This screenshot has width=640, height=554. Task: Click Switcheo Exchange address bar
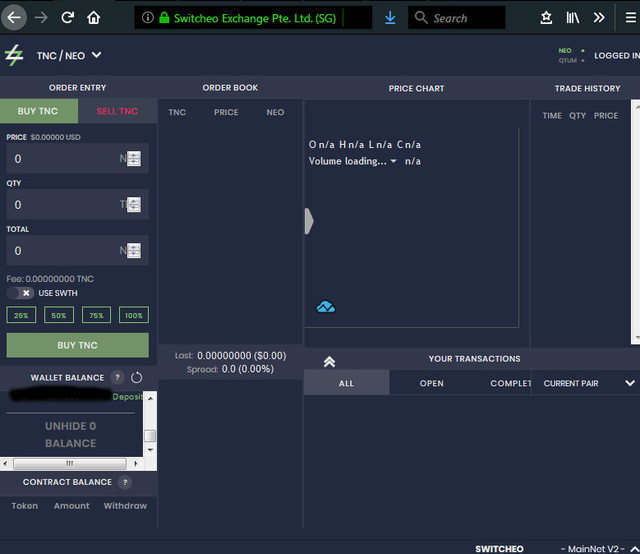[x=253, y=18]
